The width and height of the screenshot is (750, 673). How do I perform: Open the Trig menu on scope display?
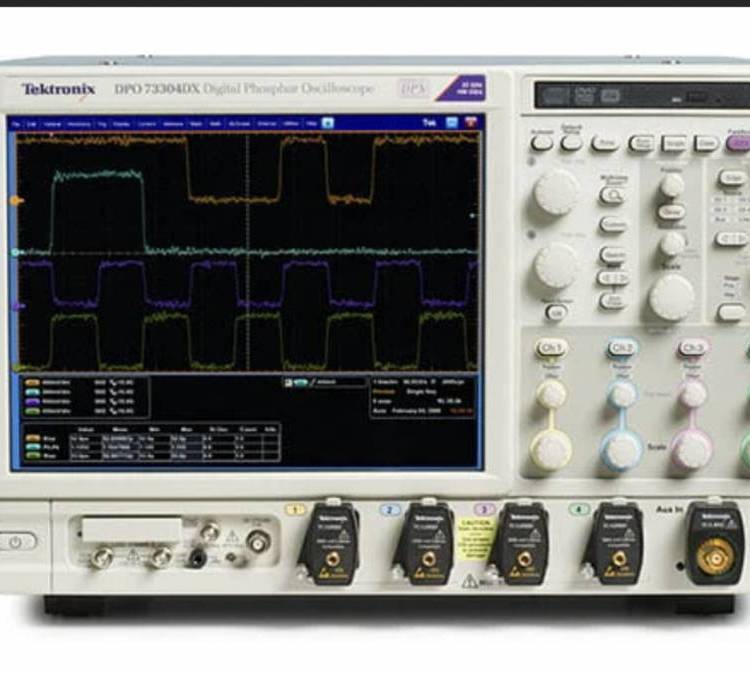[102, 124]
